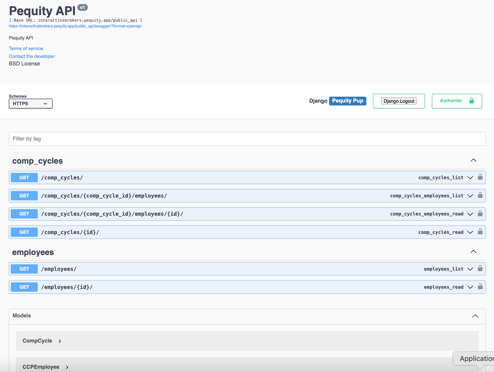The image size is (494, 372).
Task: Open GET /employees/{id}/ endpoint
Action: (247, 287)
